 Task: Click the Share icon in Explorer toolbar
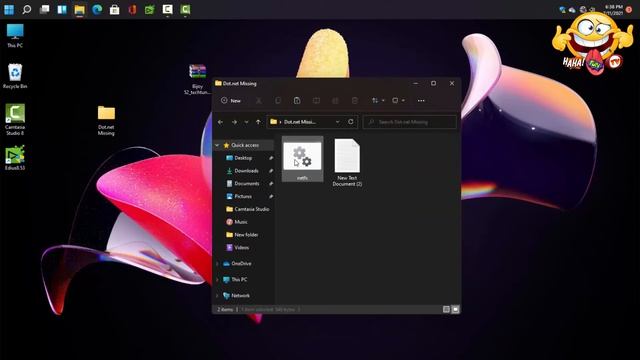335,100
